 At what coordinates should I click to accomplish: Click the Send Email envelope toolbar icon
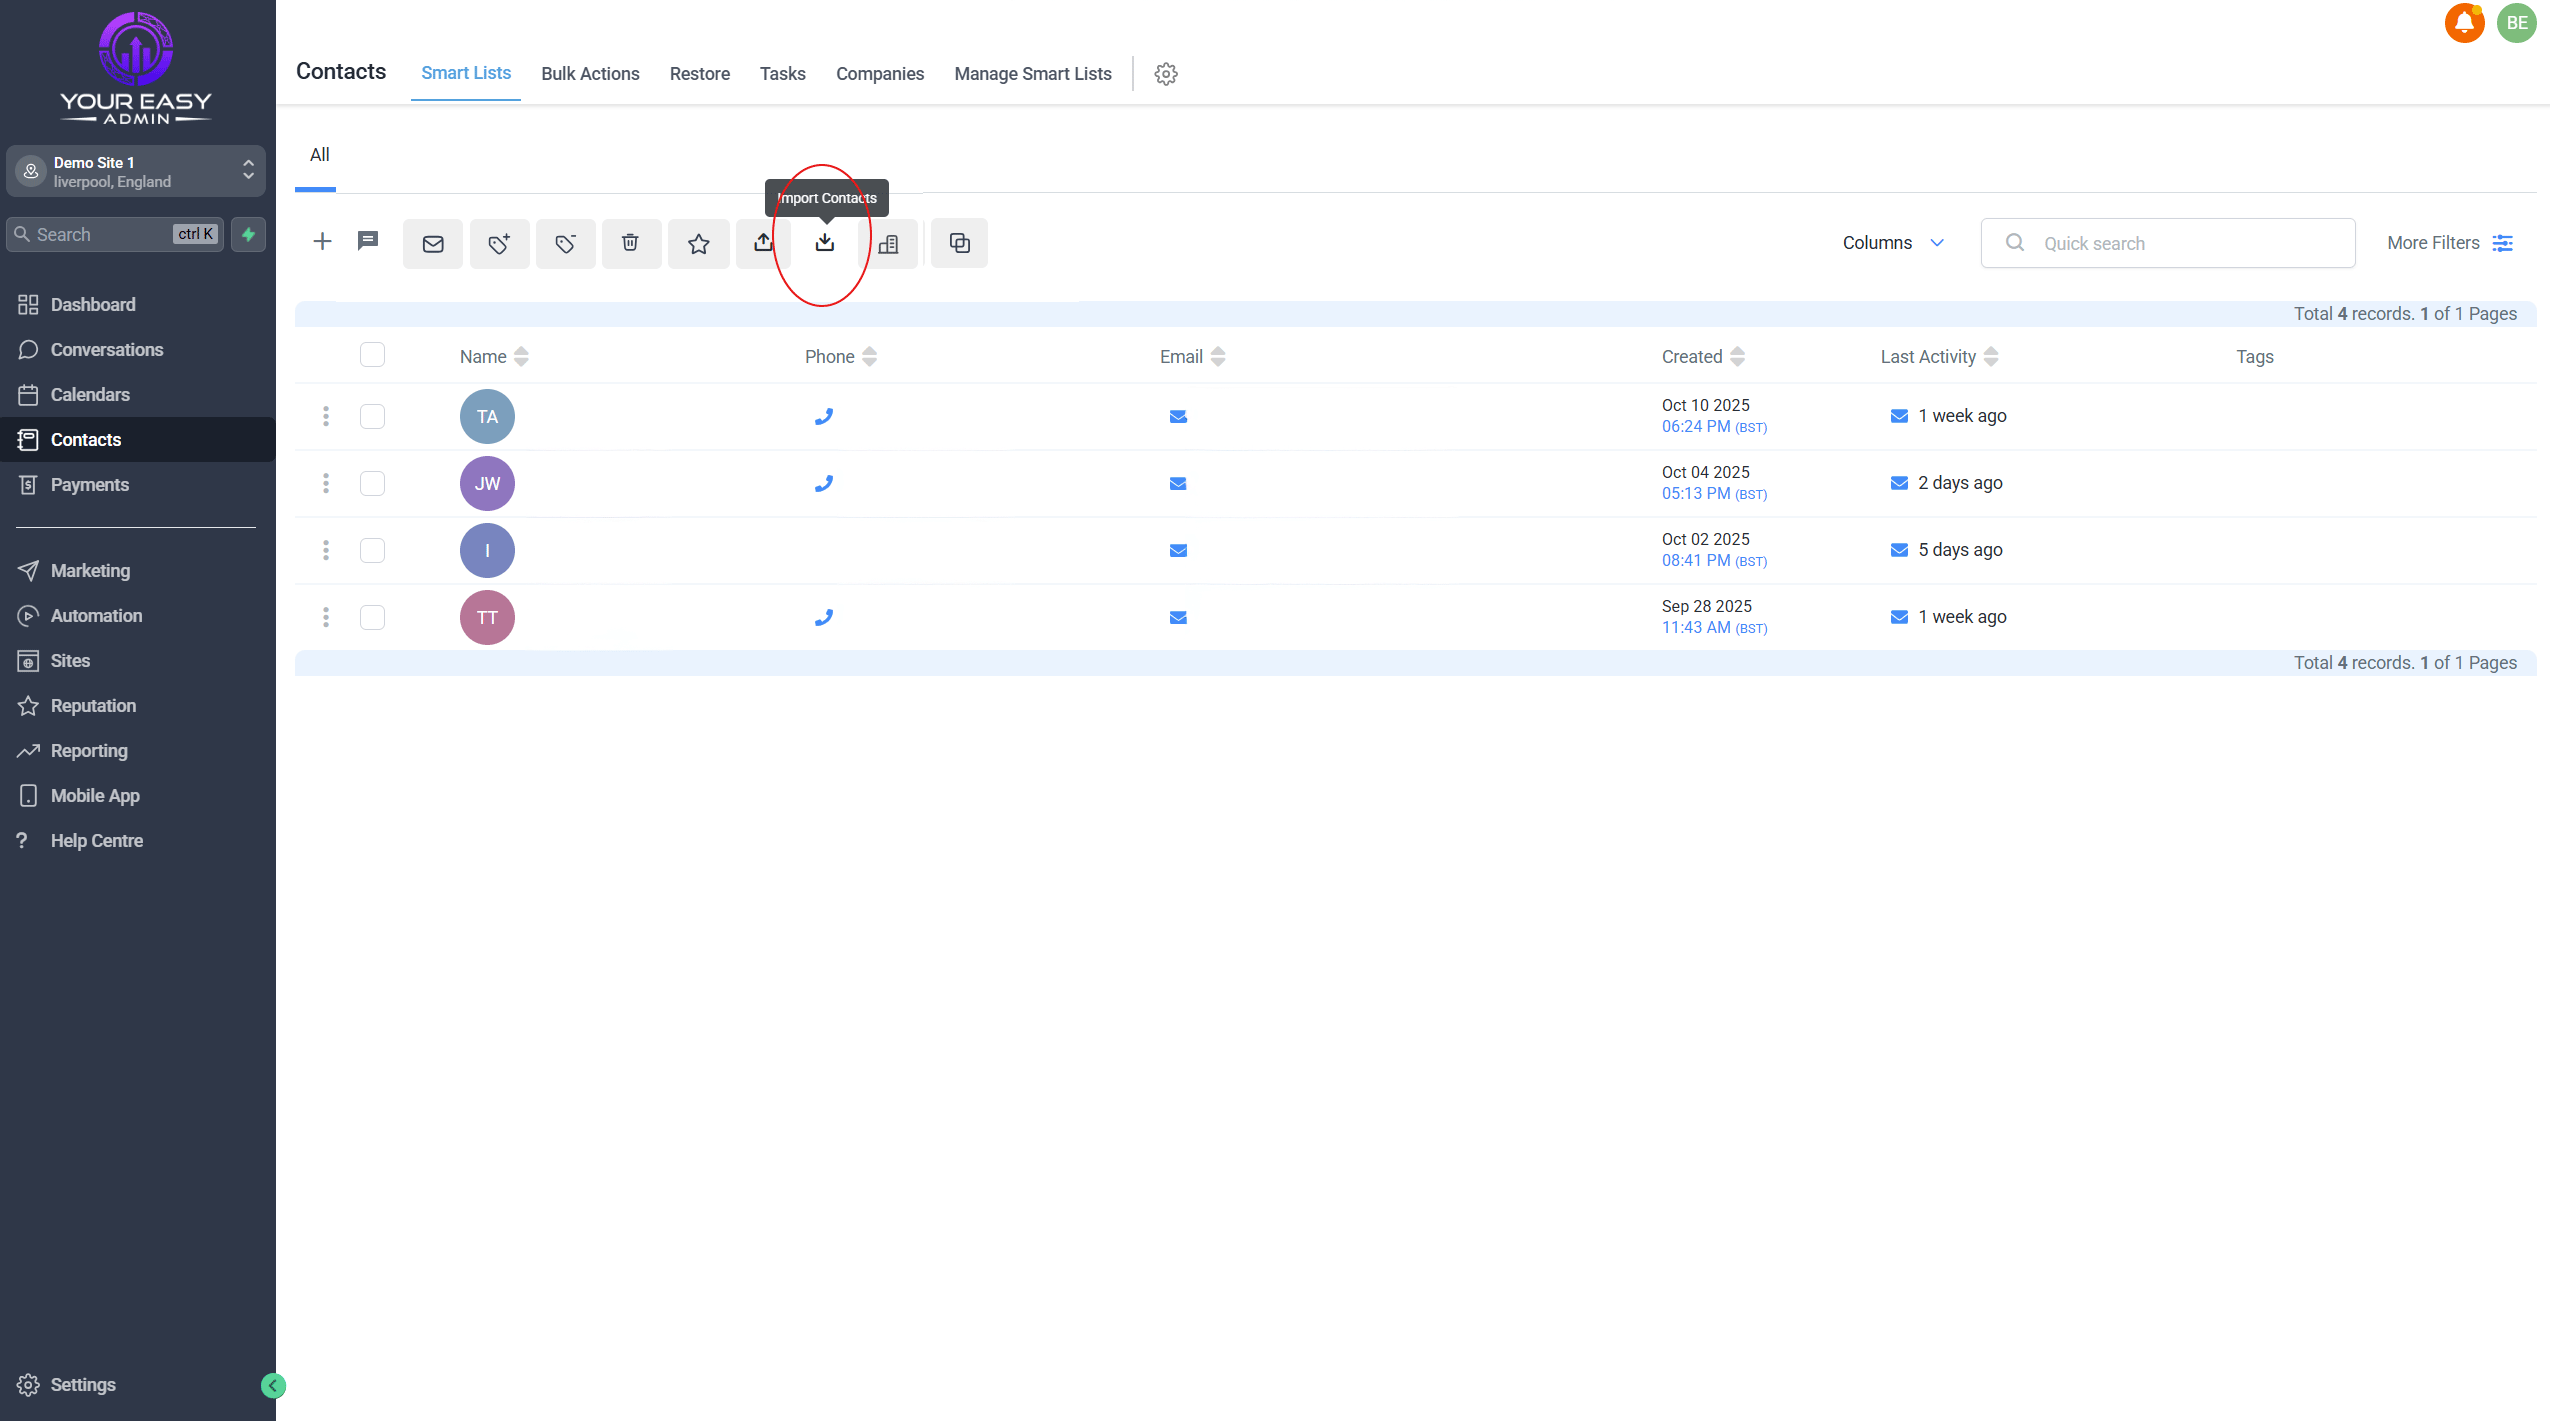pos(433,243)
